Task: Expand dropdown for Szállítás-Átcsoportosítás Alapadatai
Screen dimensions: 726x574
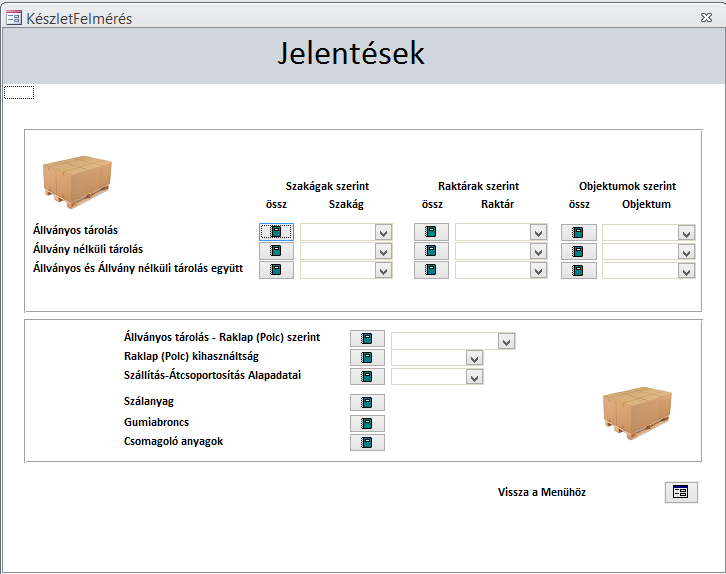Action: point(474,377)
